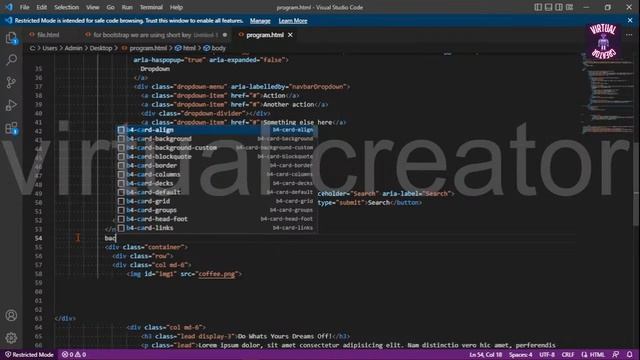Click the Manage link in banner
This screenshot has width=640, height=360.
(x=260, y=21)
